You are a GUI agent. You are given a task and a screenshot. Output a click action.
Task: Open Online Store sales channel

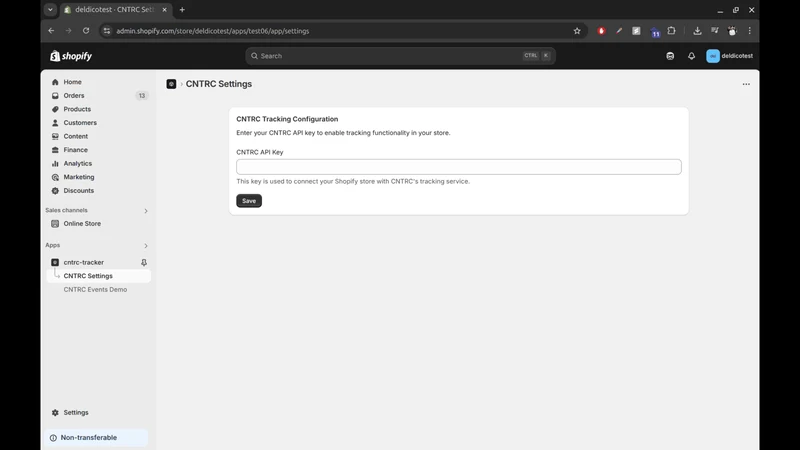[x=82, y=223]
